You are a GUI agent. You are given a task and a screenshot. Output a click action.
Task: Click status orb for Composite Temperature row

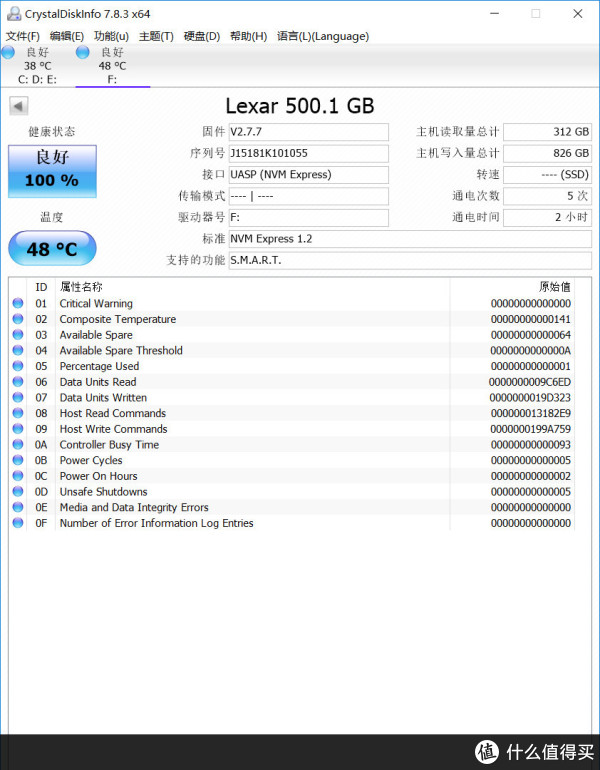pos(18,319)
